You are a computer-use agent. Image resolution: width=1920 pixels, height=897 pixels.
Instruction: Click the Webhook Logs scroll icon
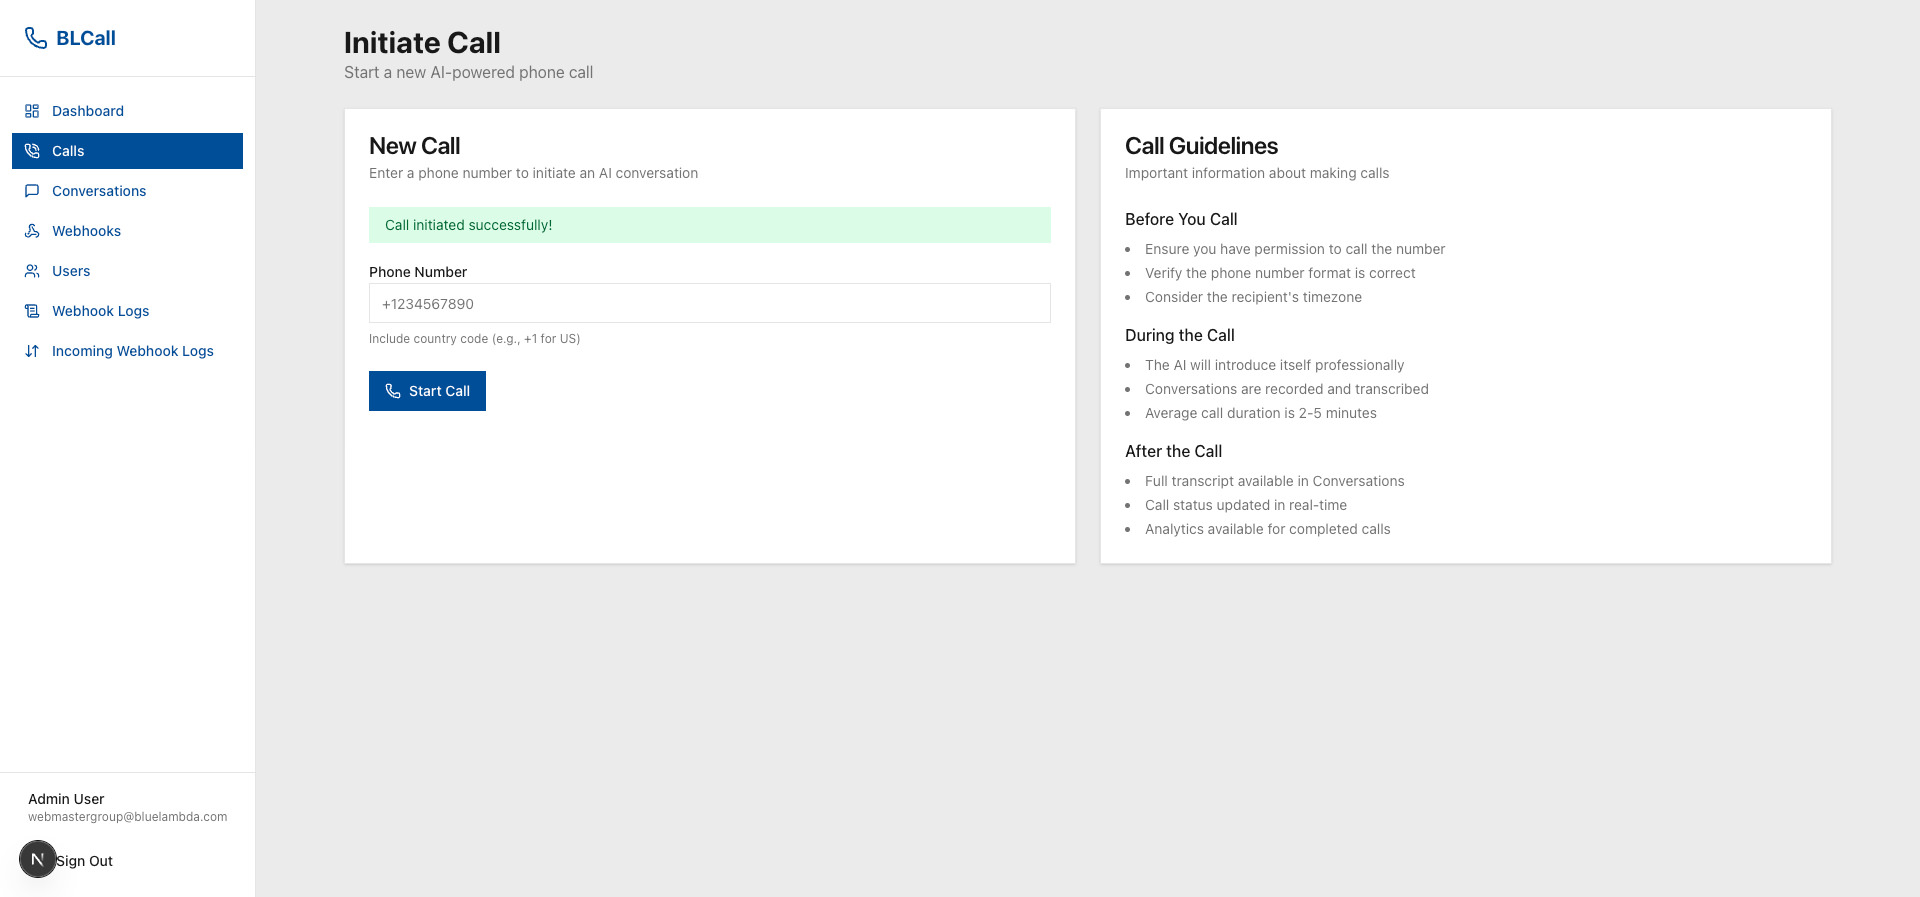coord(32,311)
